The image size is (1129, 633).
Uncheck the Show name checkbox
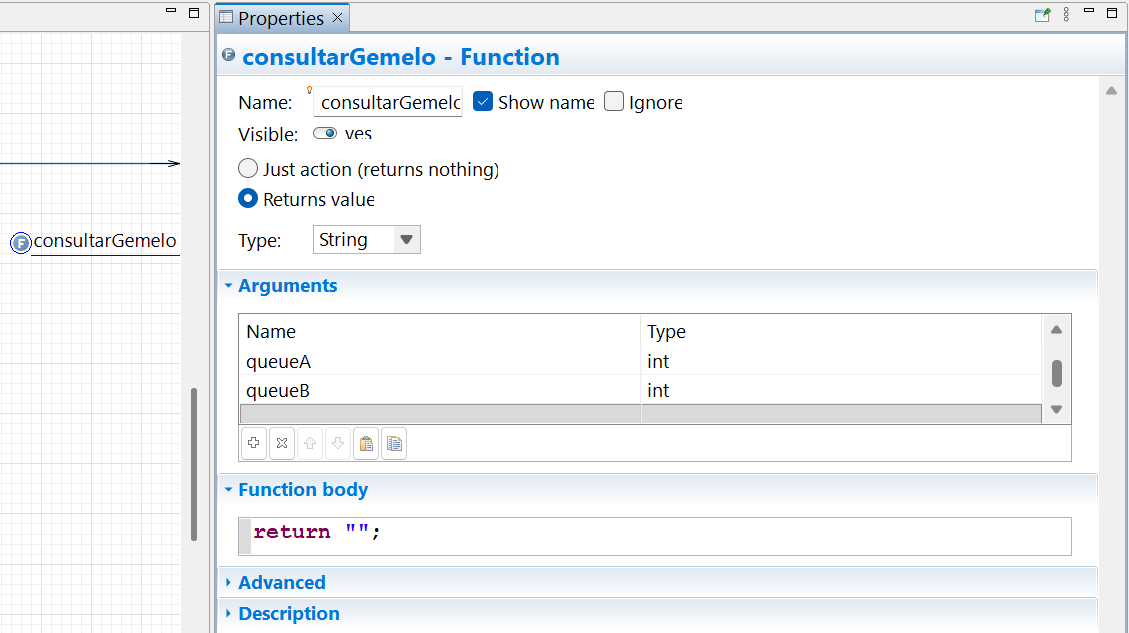483,102
